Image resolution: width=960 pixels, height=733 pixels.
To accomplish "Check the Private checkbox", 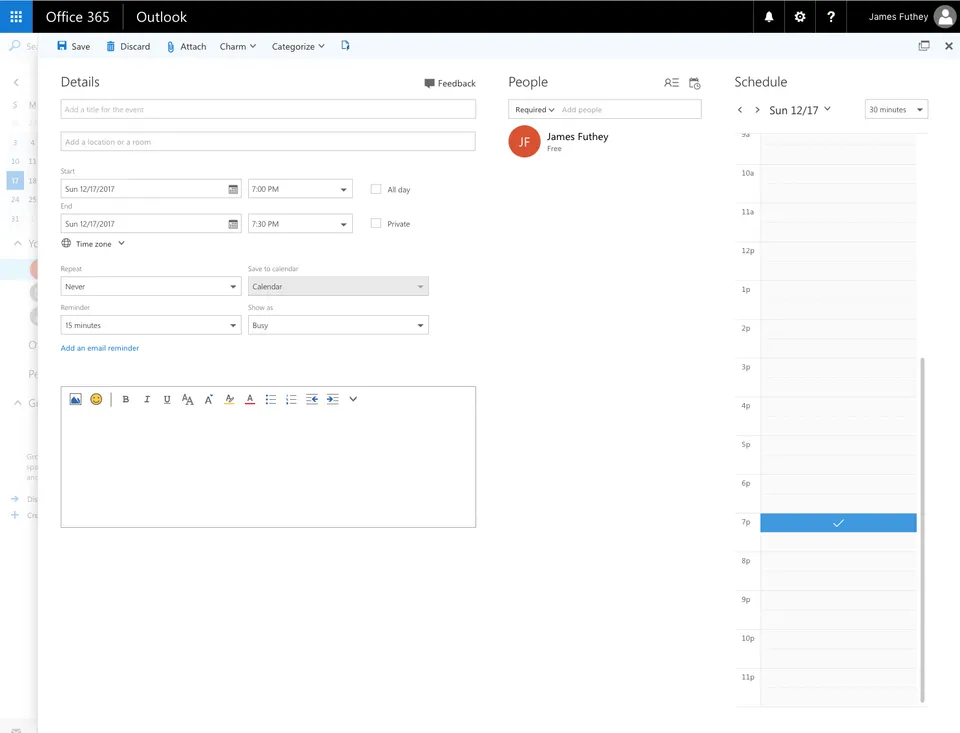I will tap(376, 223).
